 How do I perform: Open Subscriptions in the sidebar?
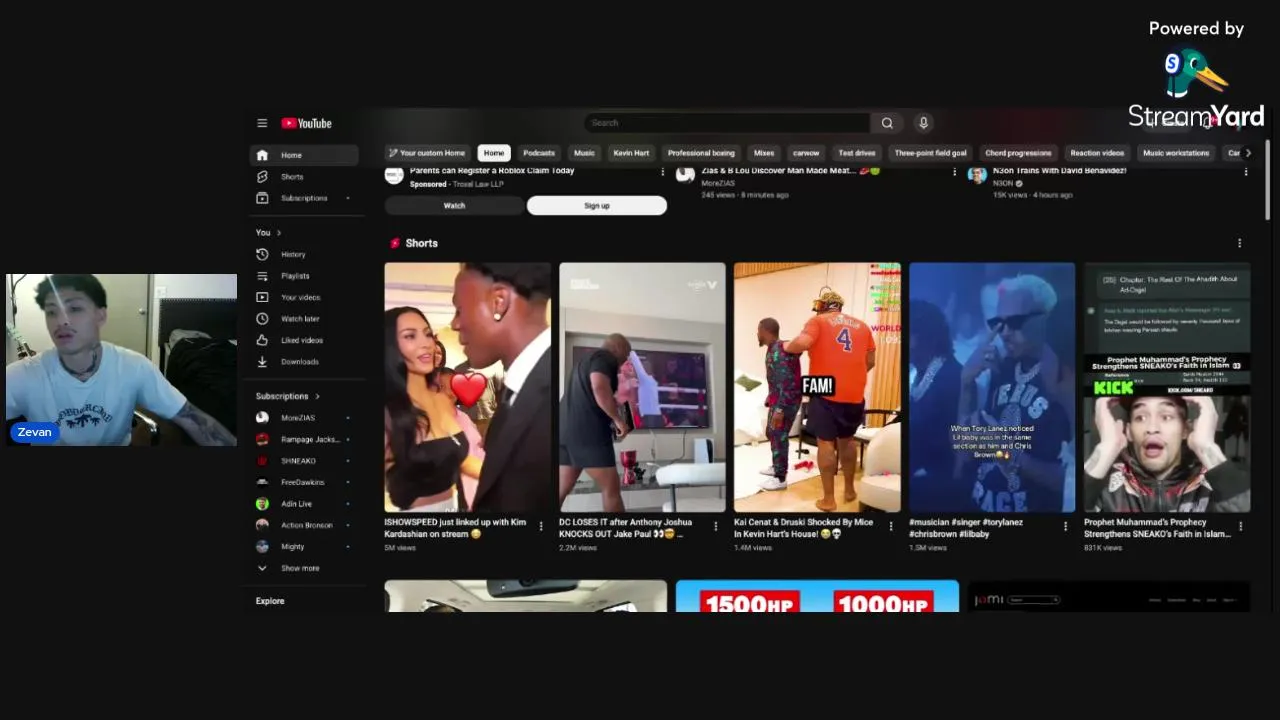304,198
